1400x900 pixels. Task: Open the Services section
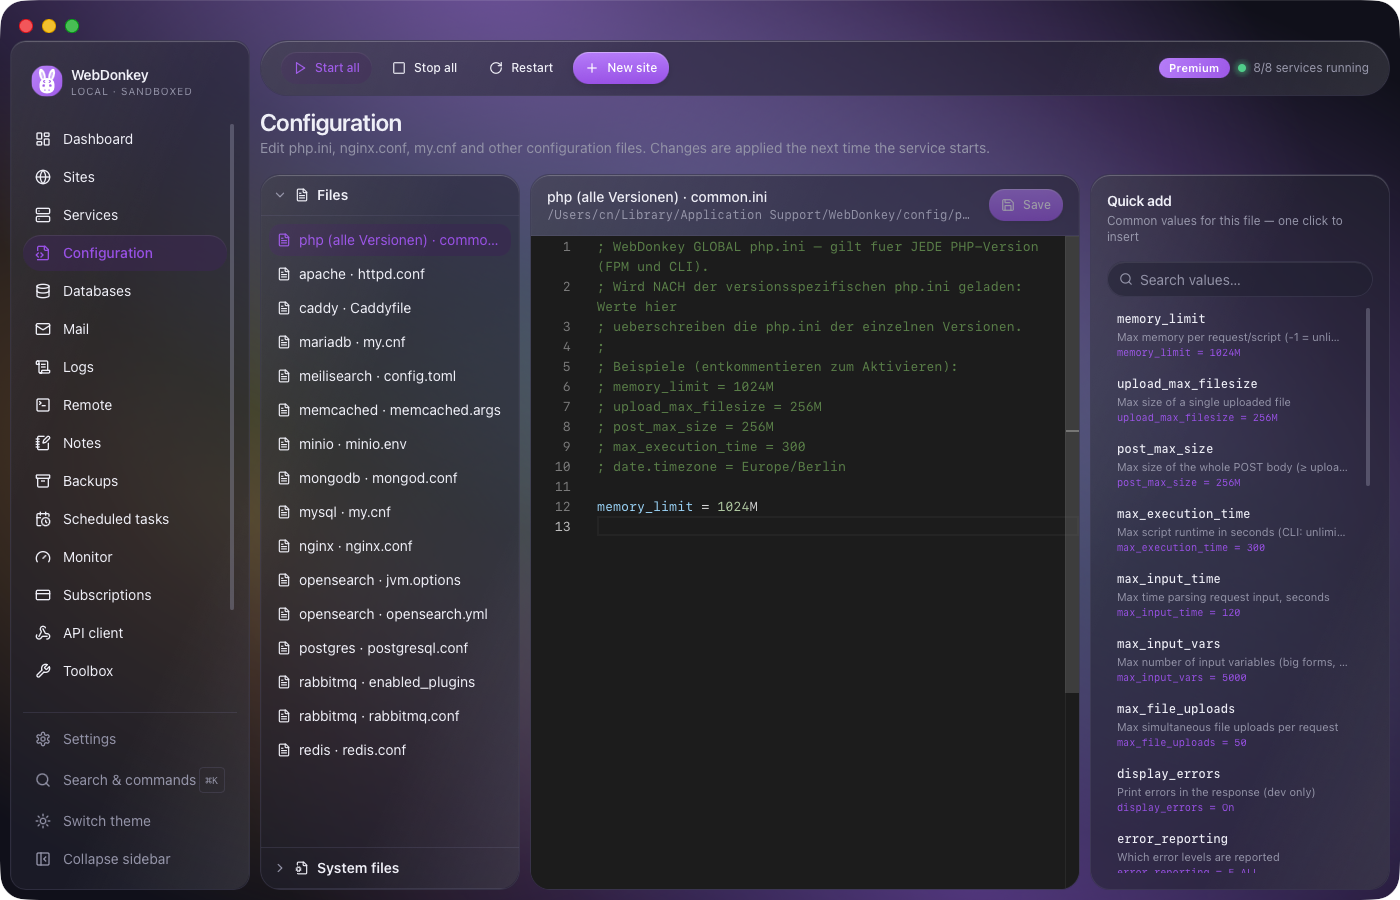click(125, 215)
